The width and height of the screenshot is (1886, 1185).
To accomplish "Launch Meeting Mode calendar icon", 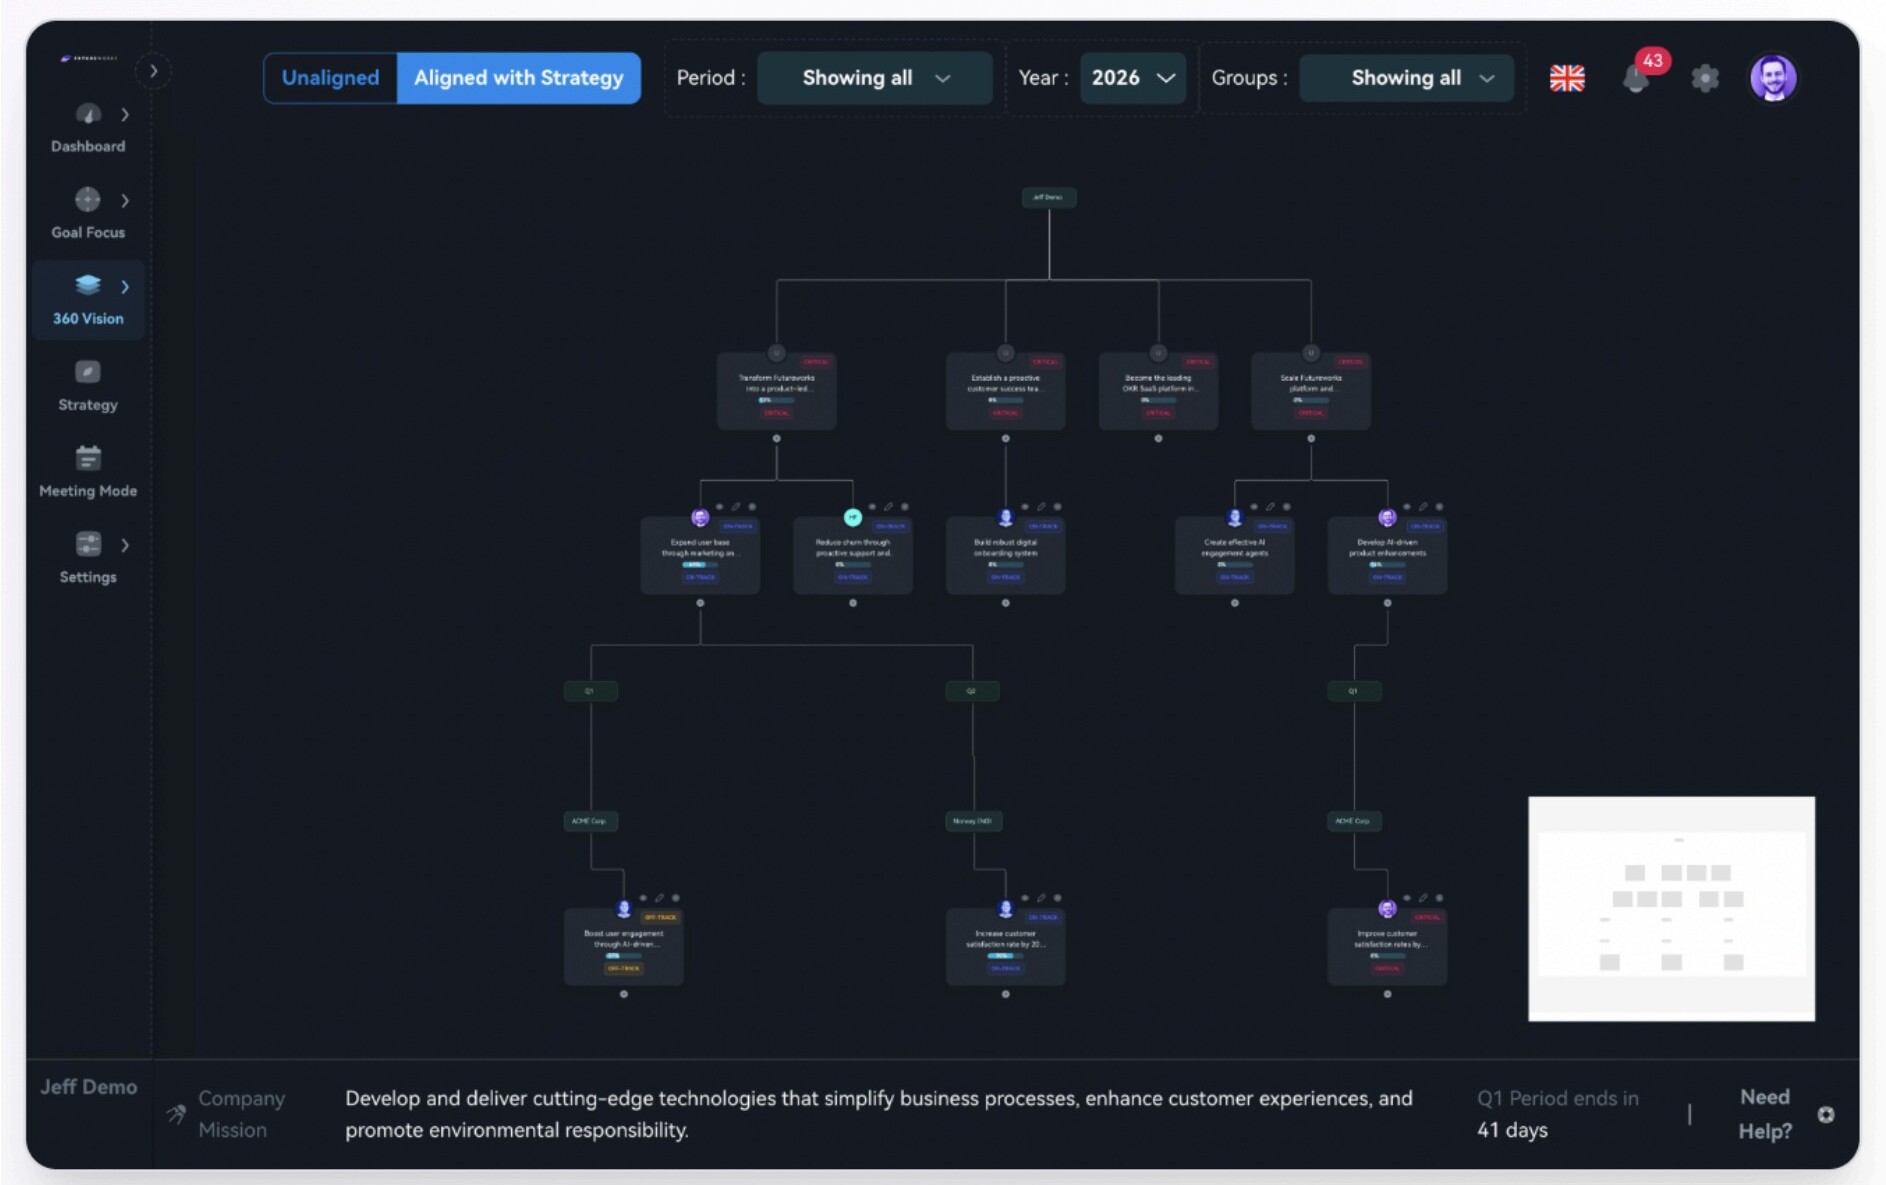I will pyautogui.click(x=88, y=458).
